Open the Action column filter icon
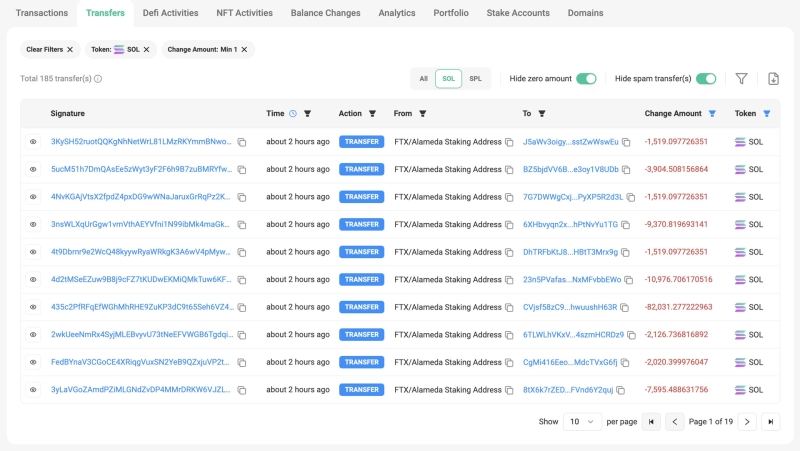Image resolution: width=800 pixels, height=451 pixels. (372, 114)
